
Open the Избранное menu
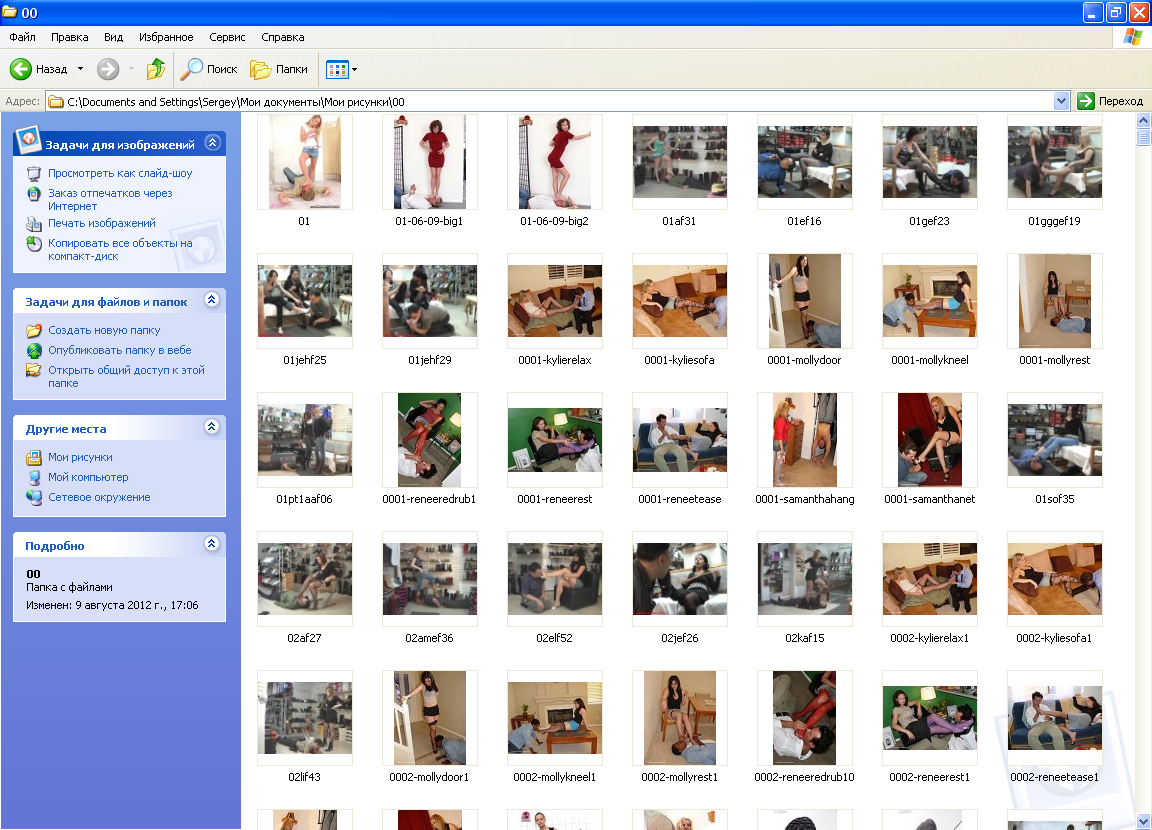166,37
